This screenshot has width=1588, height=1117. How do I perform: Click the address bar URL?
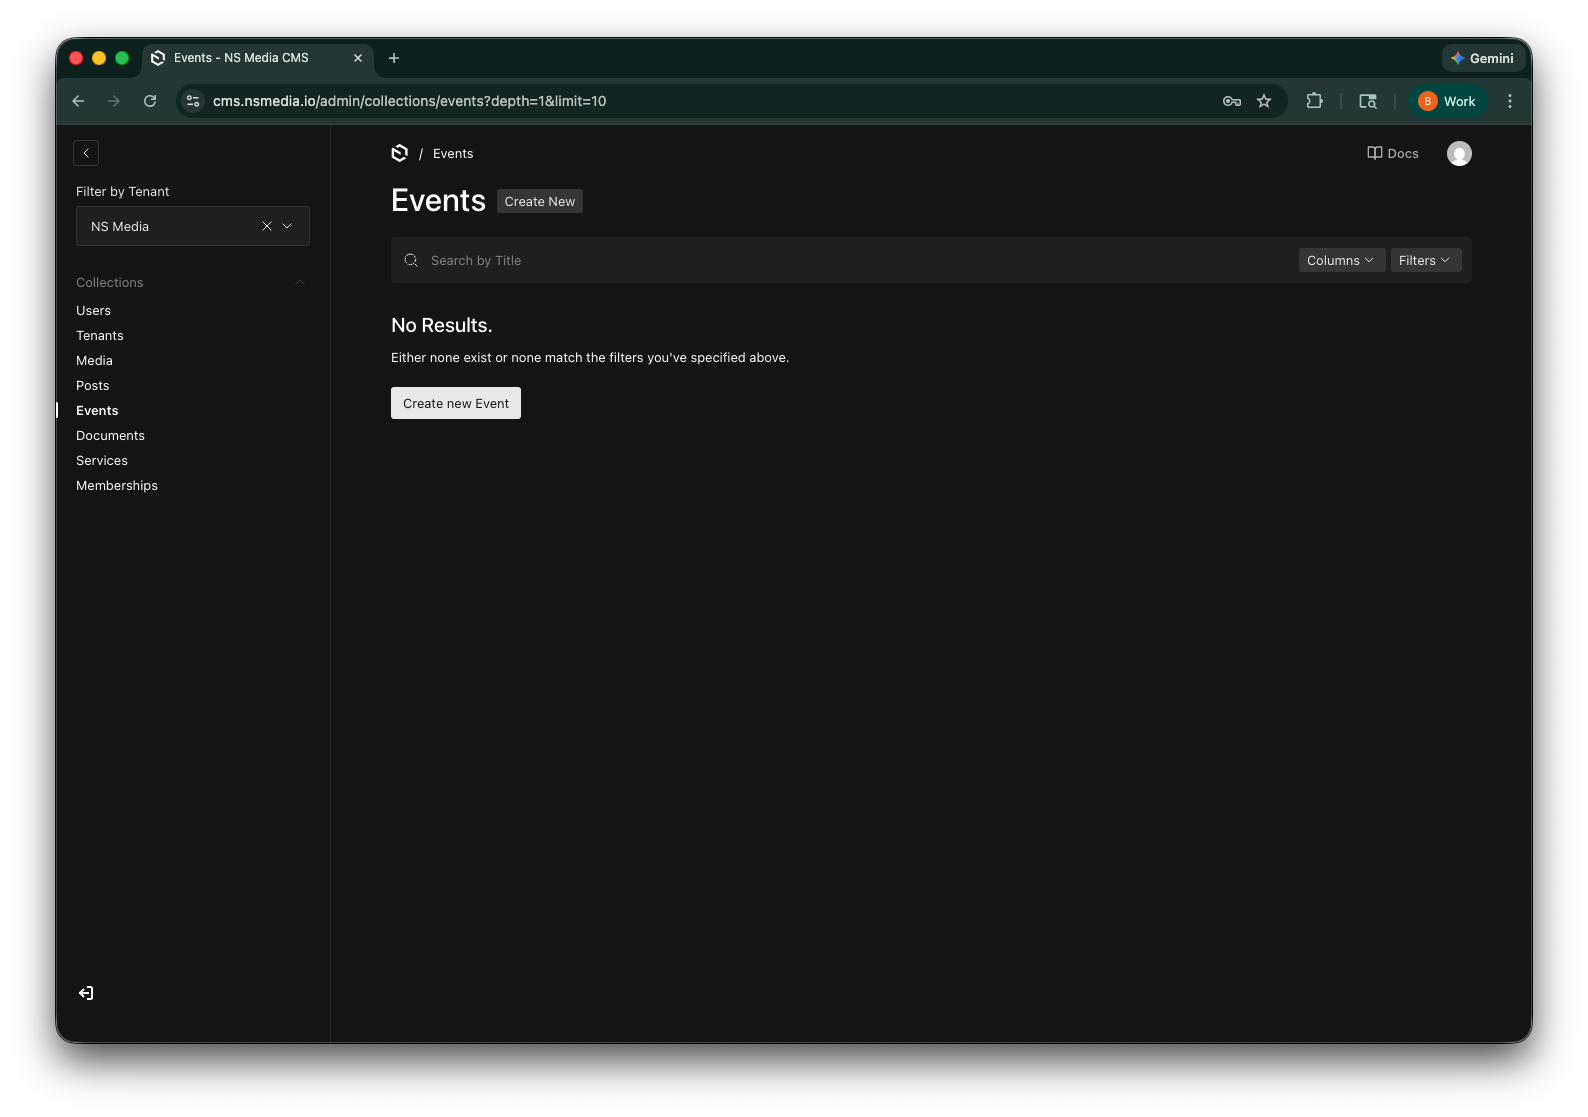click(x=409, y=101)
